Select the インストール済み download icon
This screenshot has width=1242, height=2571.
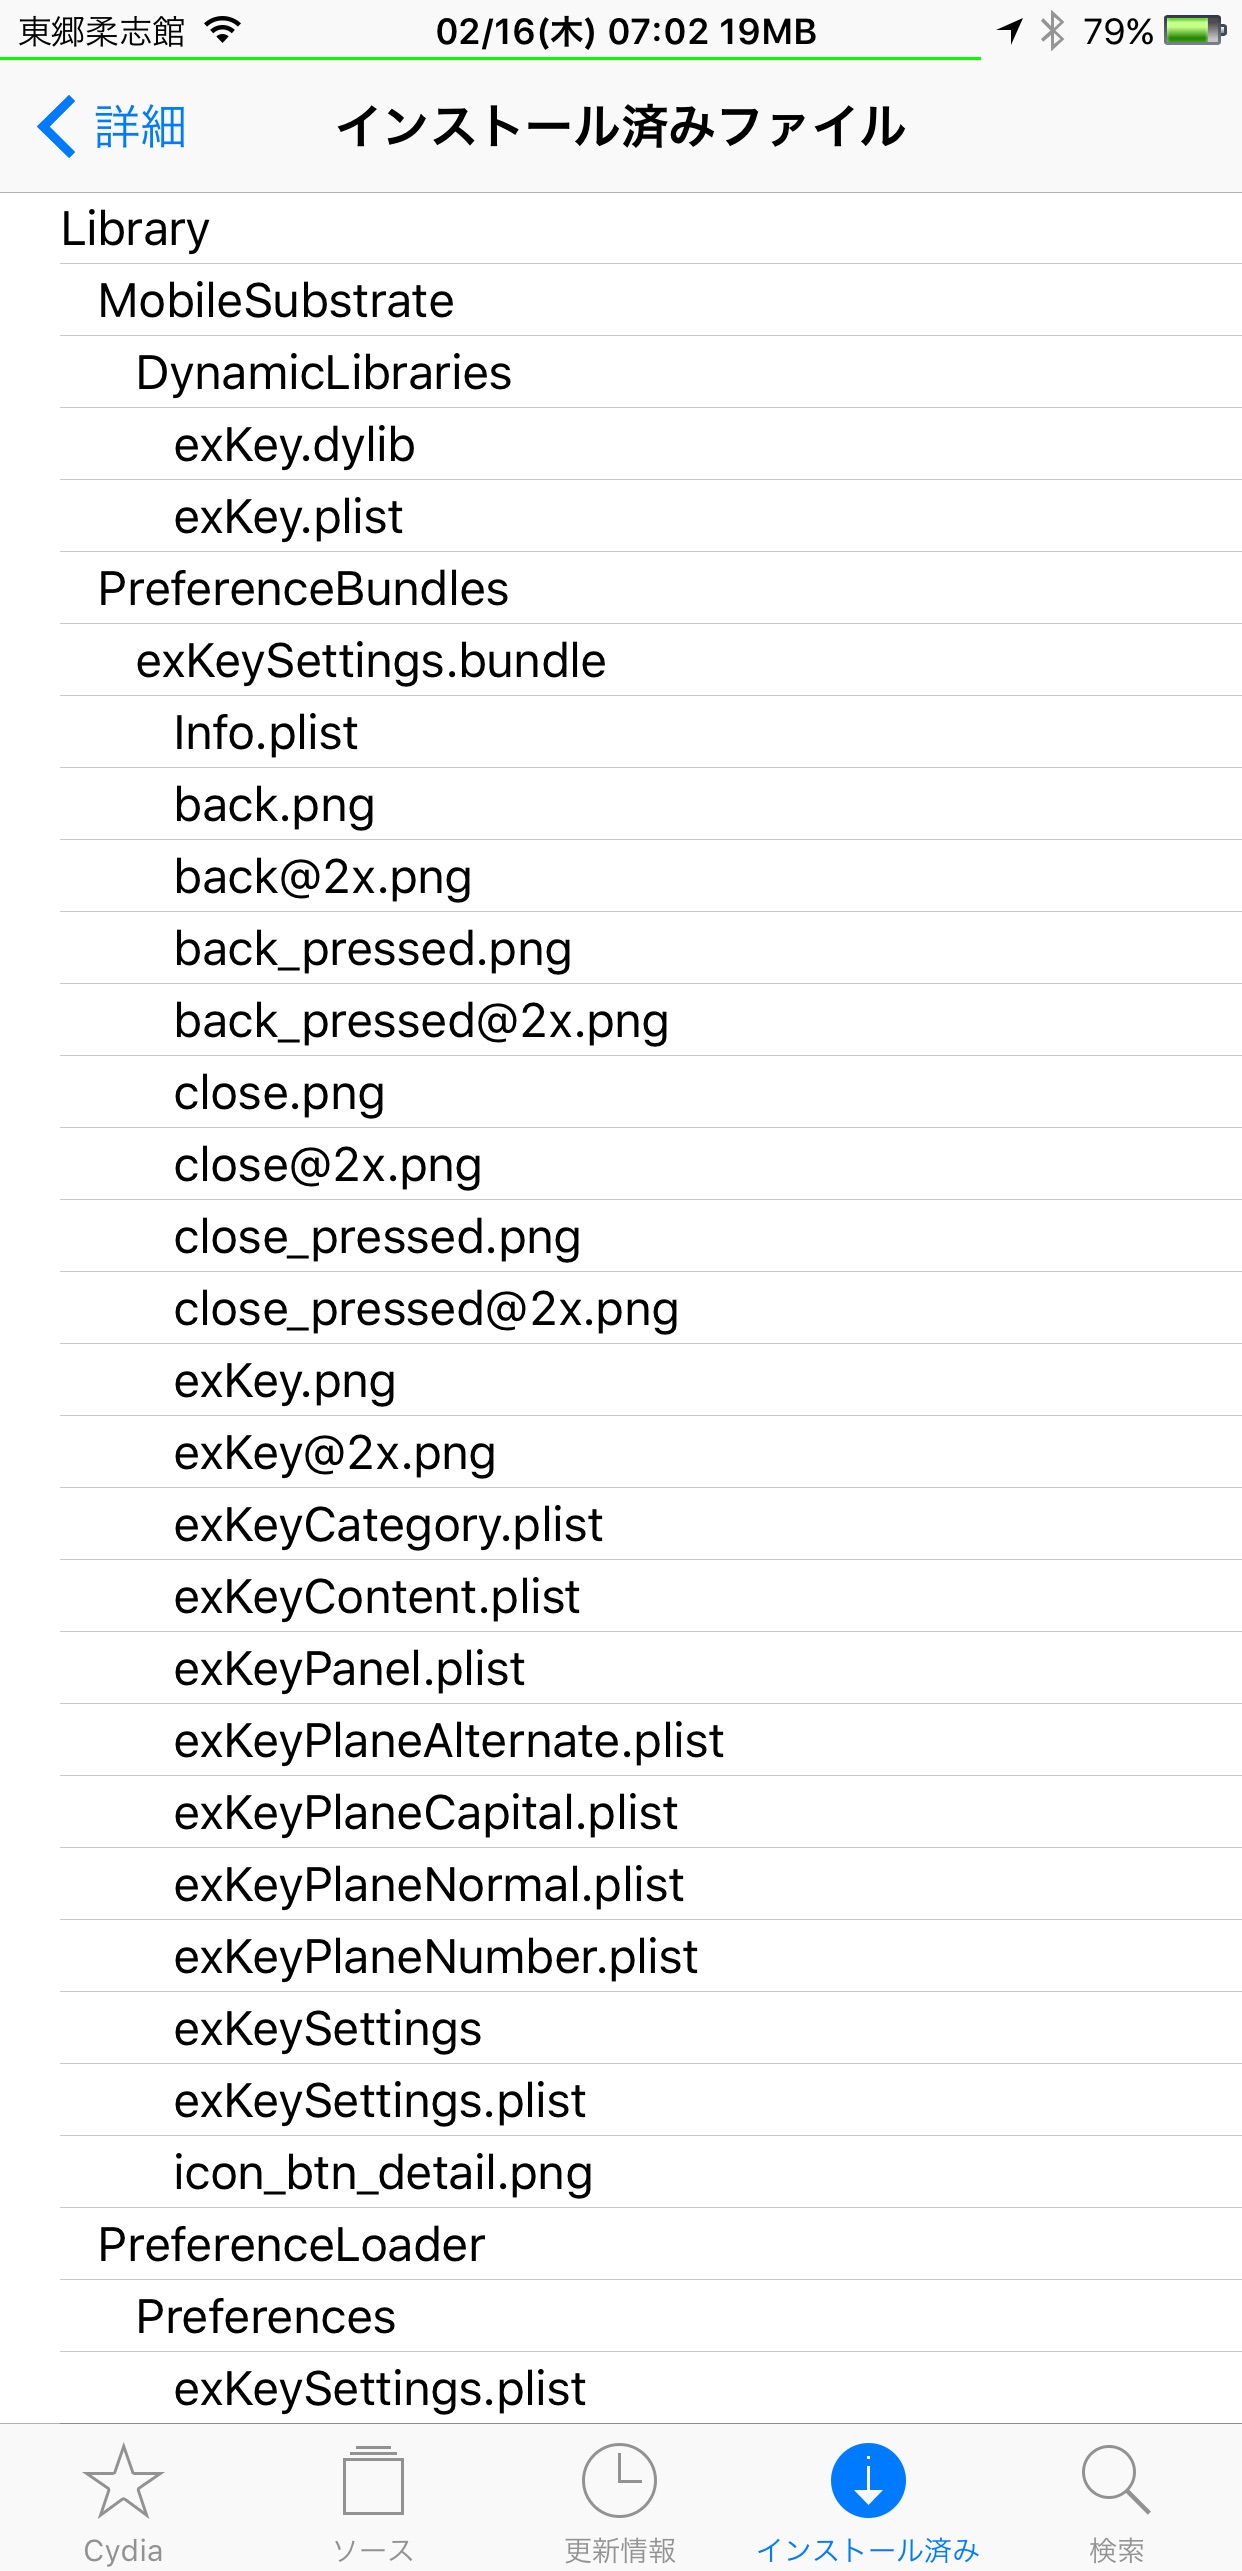click(x=868, y=2481)
